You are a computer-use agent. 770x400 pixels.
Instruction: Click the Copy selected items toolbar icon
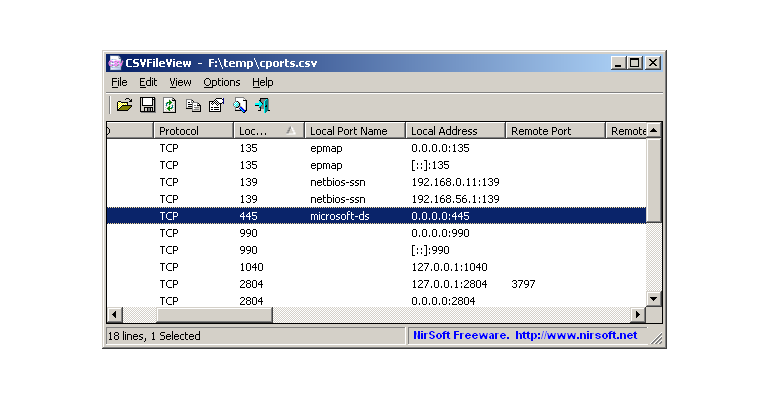193,105
